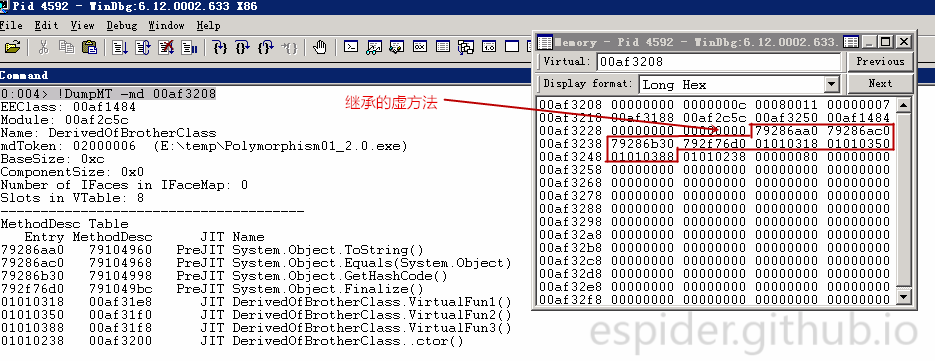Click the Memory window system menu icon
935x361 pixels.
(544, 42)
